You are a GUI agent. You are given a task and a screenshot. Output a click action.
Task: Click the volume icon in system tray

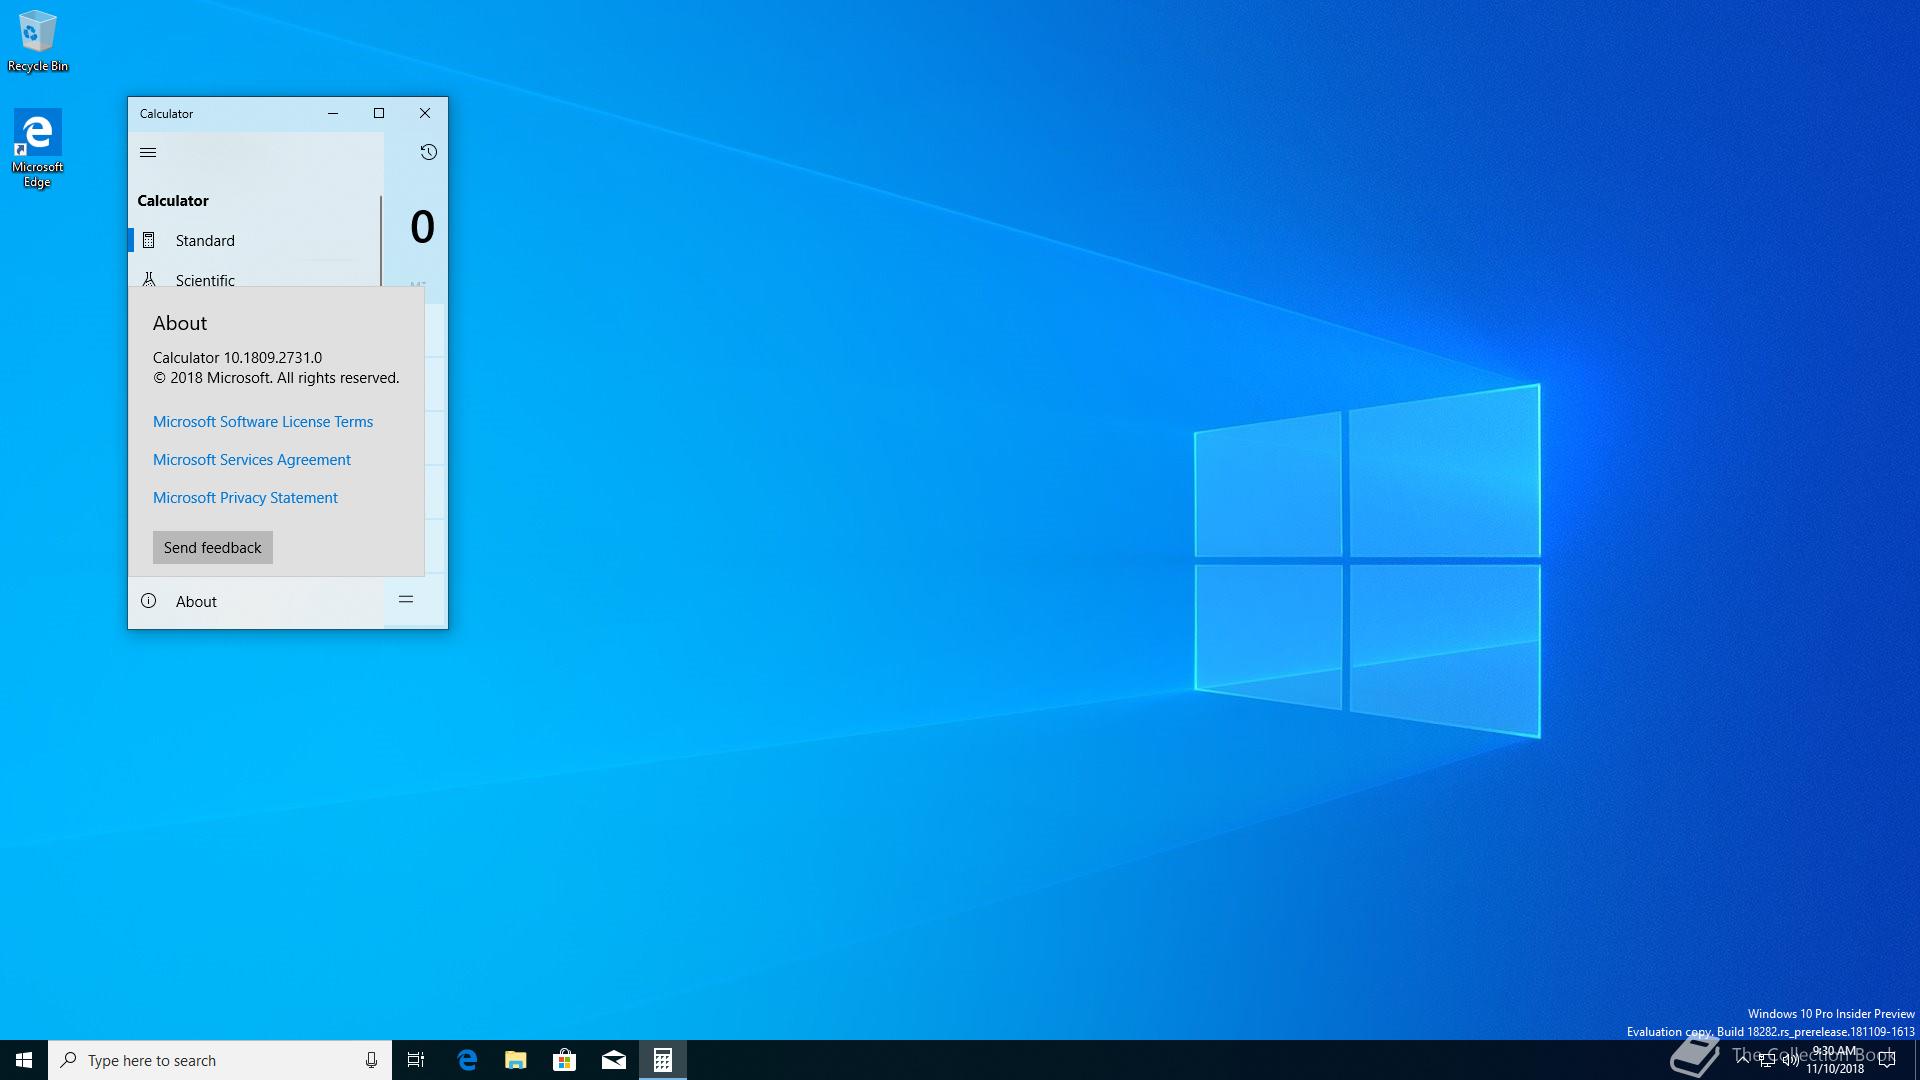pyautogui.click(x=1791, y=1060)
